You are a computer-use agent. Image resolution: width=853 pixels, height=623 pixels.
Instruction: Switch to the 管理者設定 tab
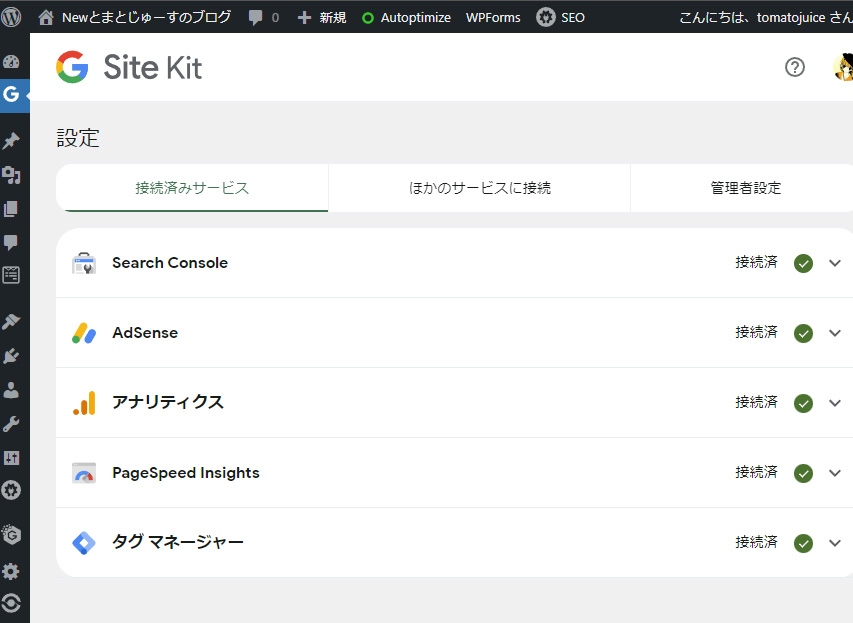click(745, 188)
